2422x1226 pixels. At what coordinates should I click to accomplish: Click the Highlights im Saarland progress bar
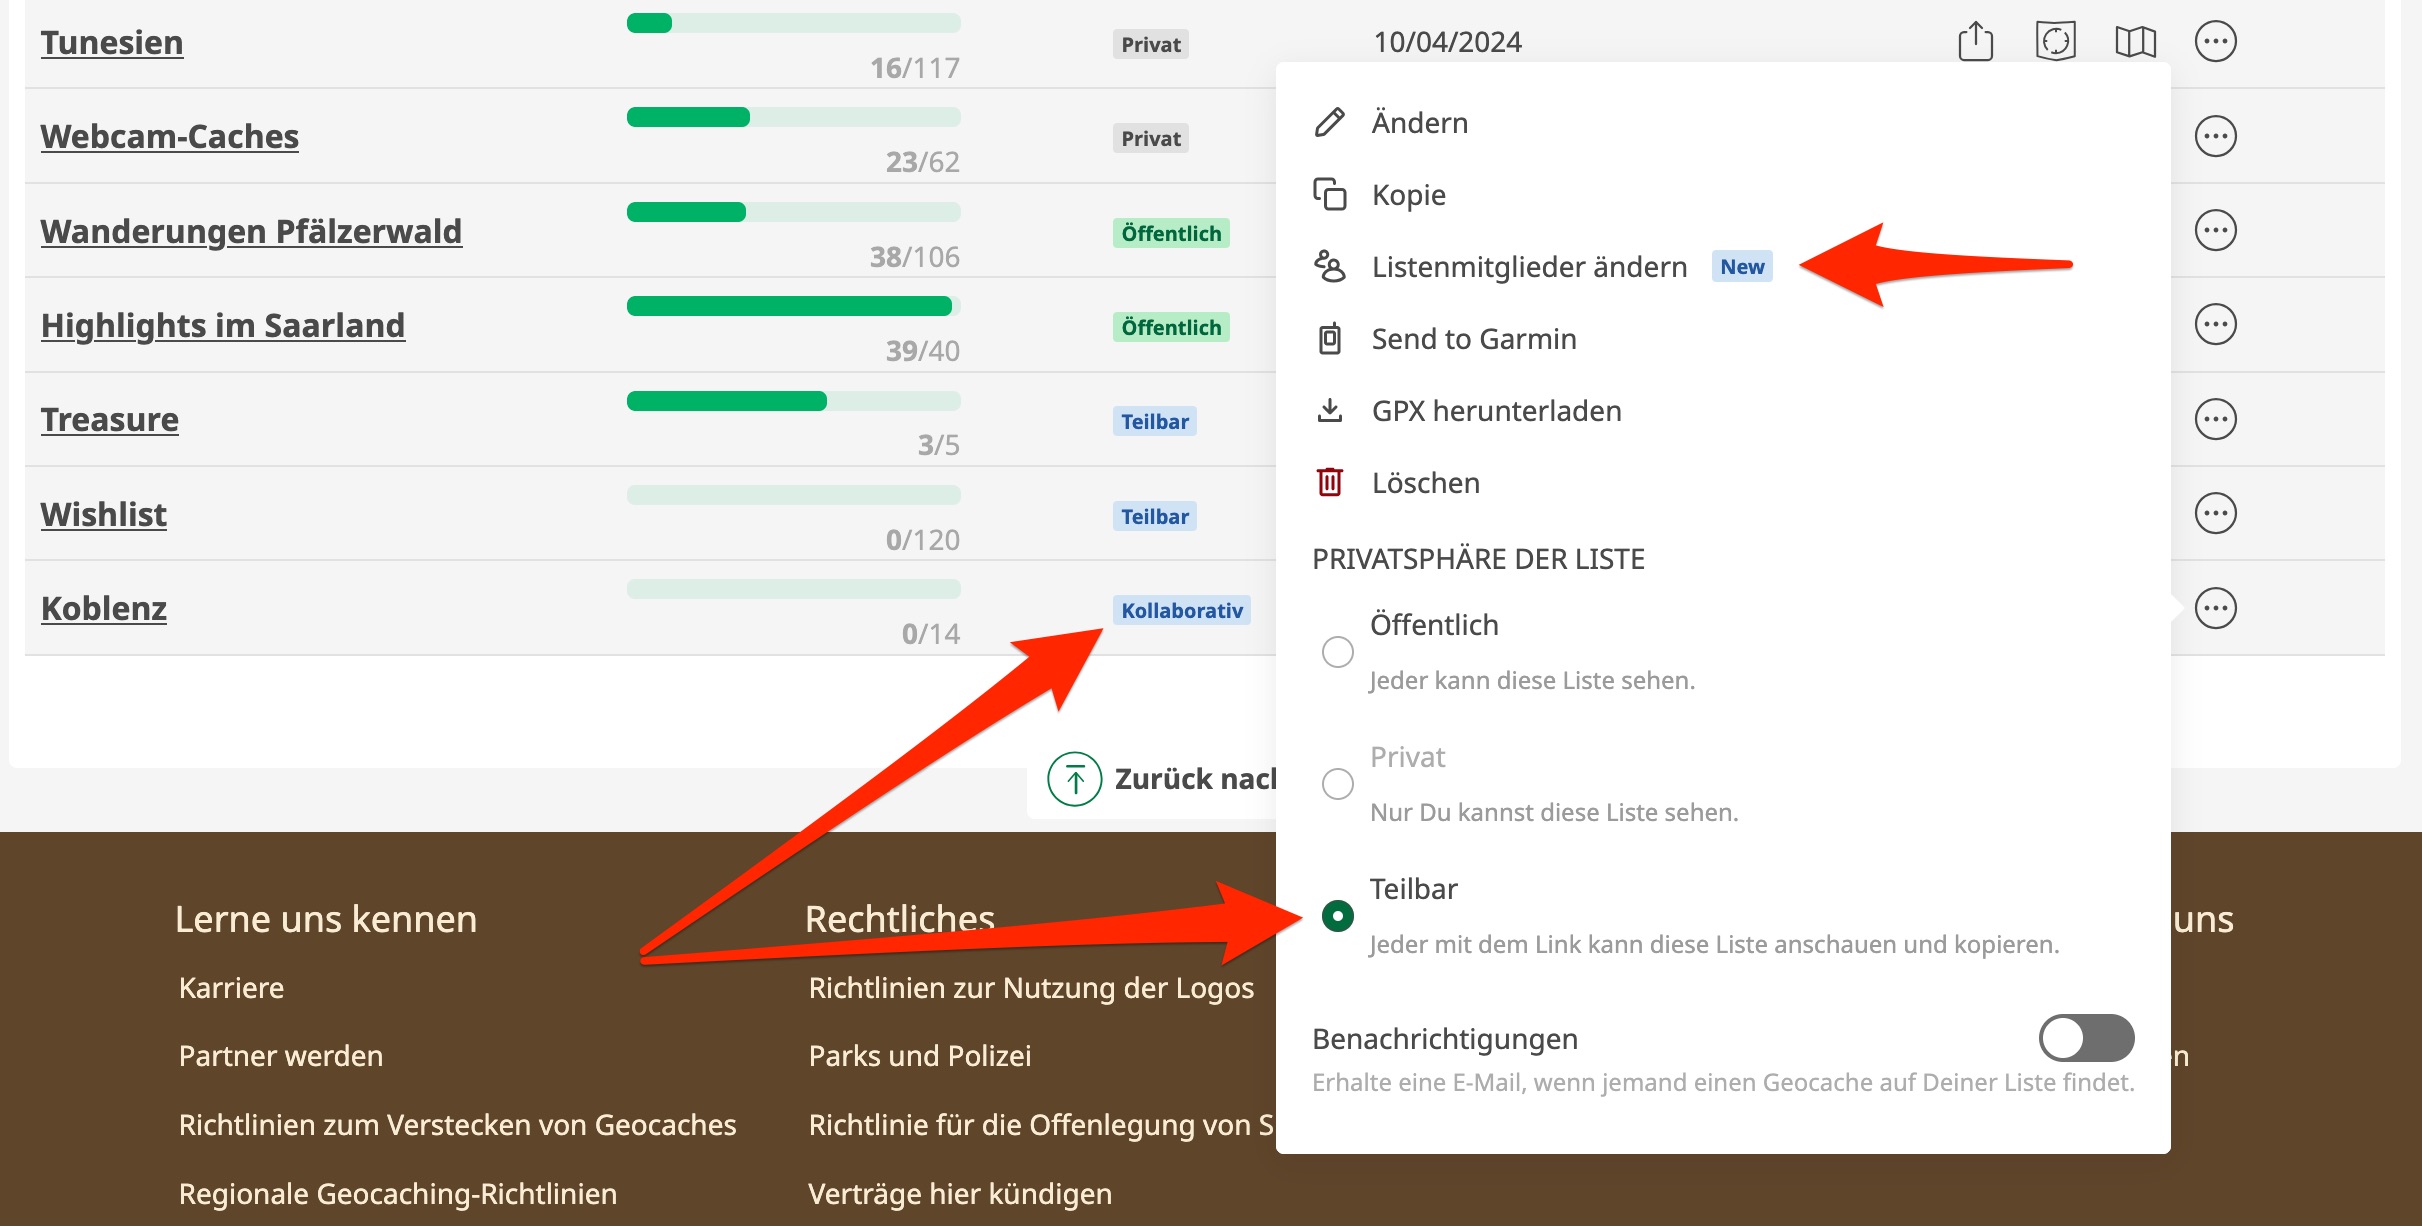tap(793, 306)
